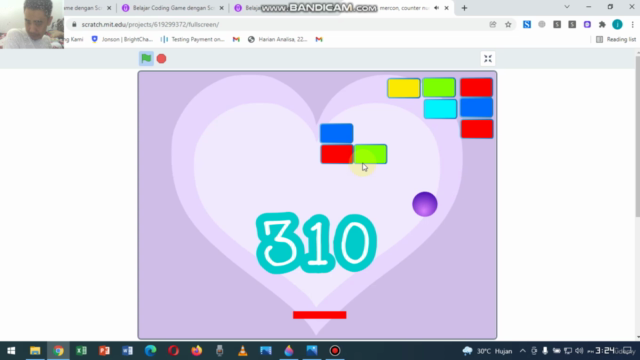The image size is (640, 360).
Task: Launch Excel from taskbar
Action: click(81, 351)
